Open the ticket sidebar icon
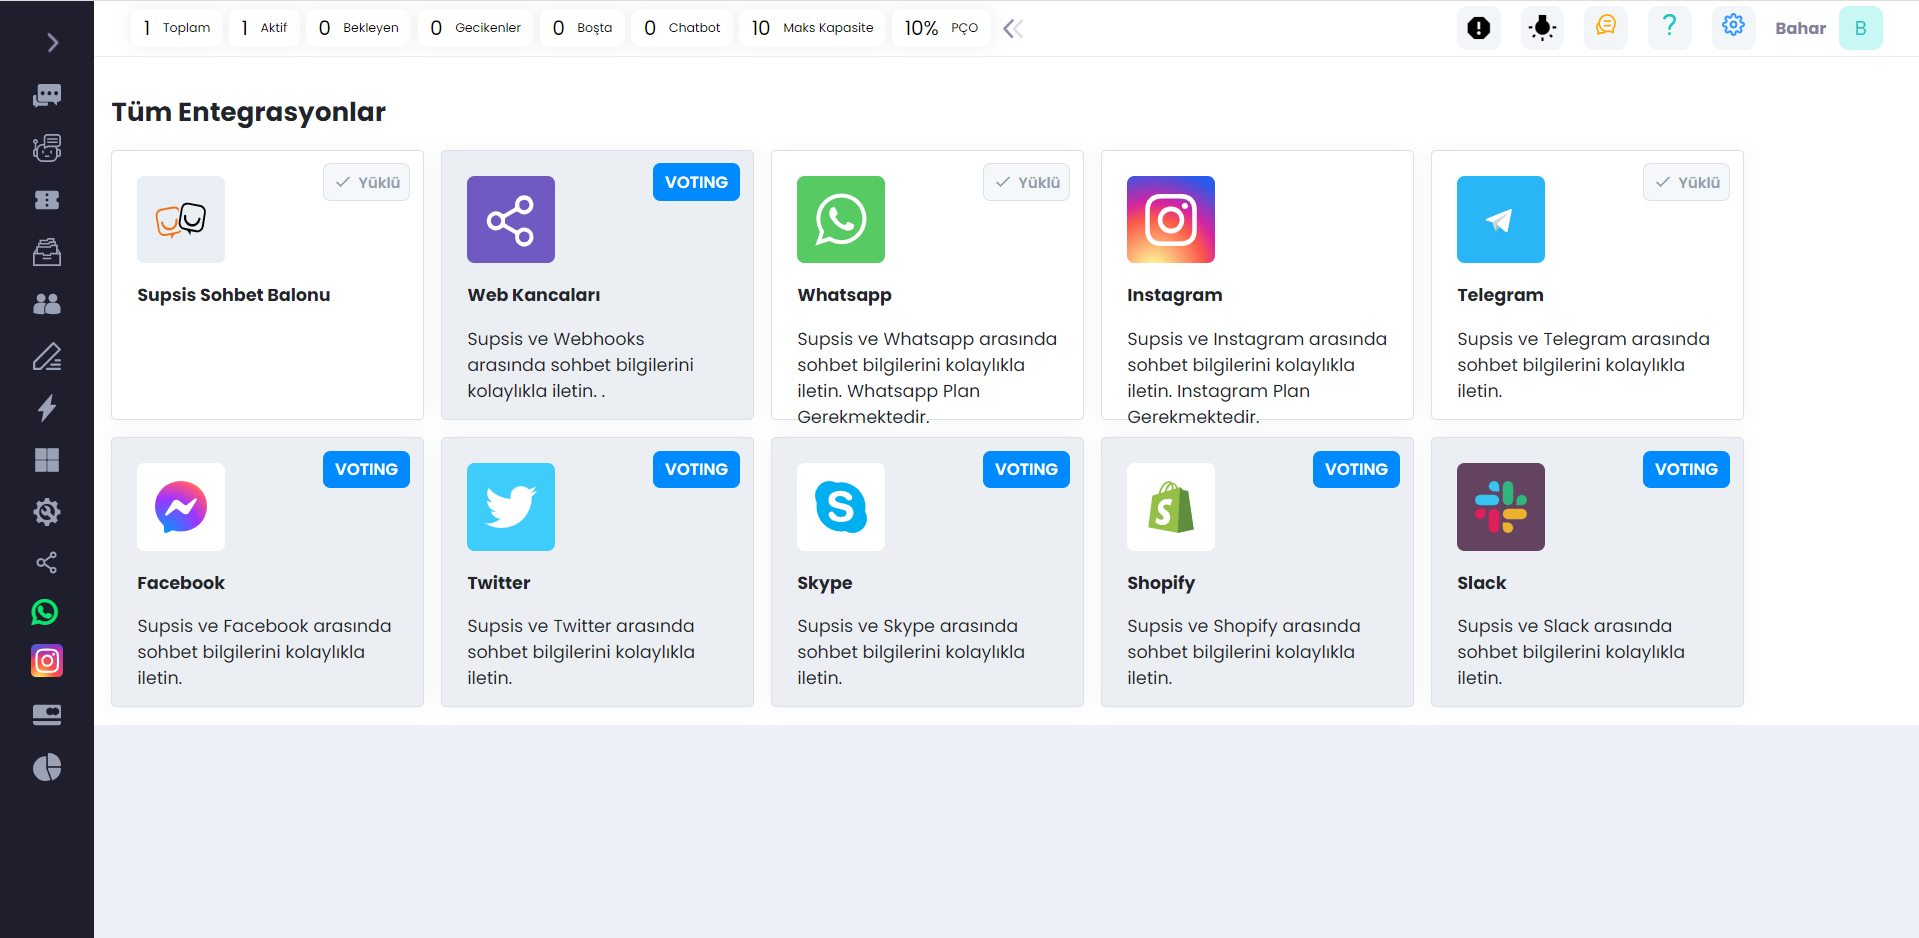The image size is (1919, 938). click(x=47, y=200)
